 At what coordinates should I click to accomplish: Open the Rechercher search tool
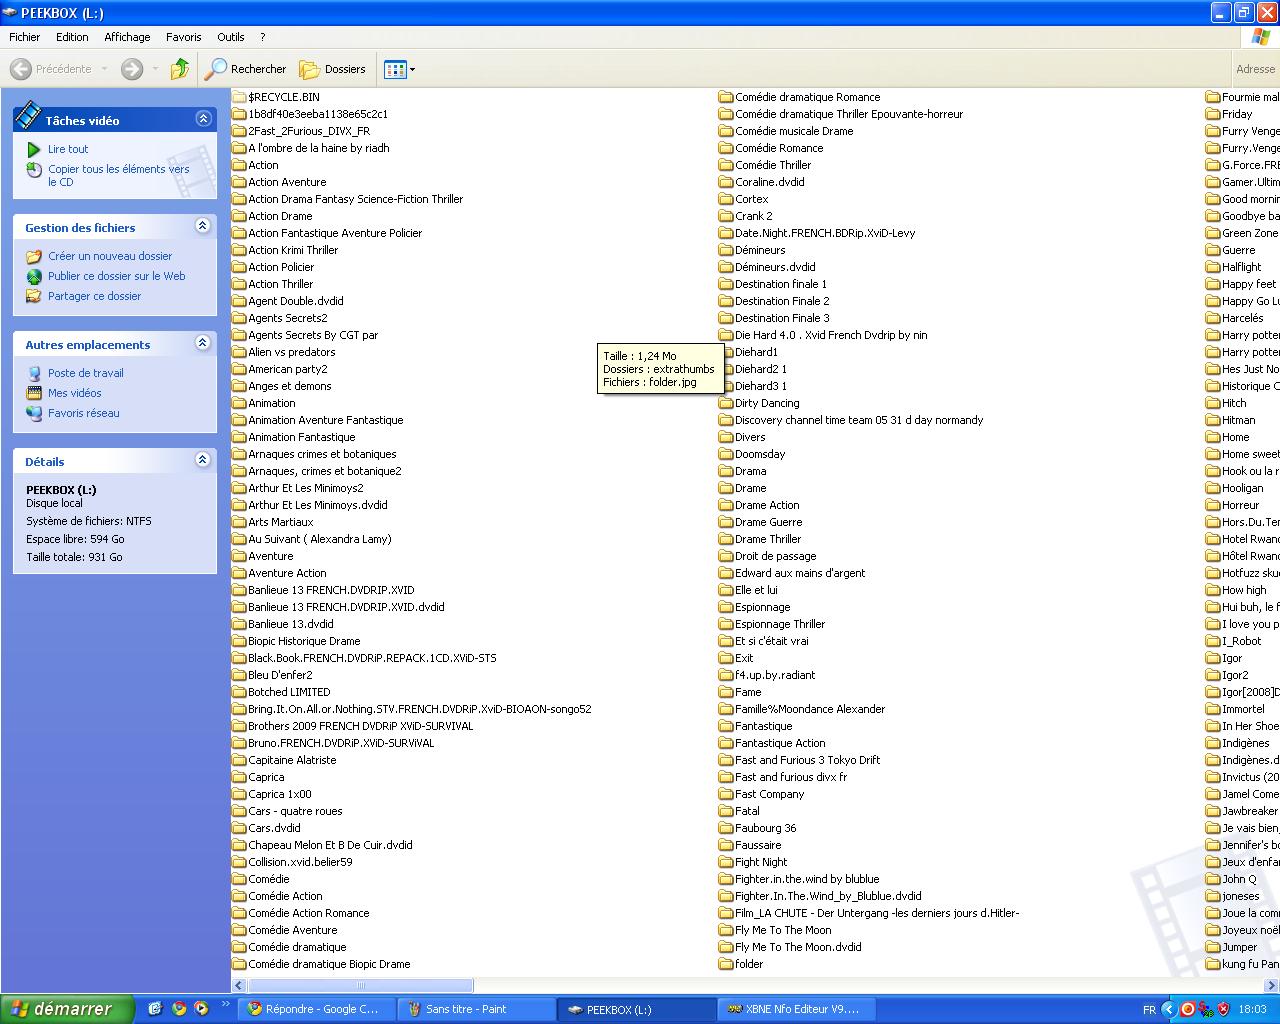[246, 69]
